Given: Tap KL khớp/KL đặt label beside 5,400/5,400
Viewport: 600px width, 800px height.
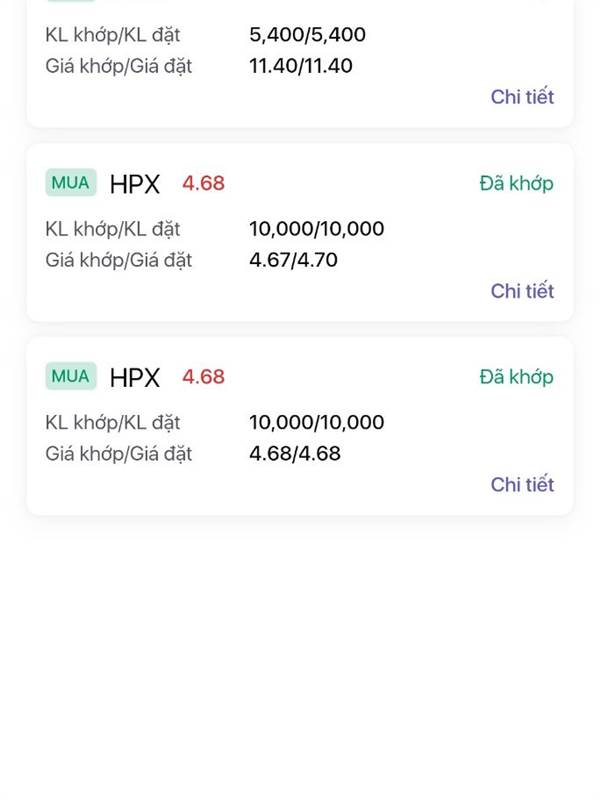Looking at the screenshot, I should tap(113, 35).
